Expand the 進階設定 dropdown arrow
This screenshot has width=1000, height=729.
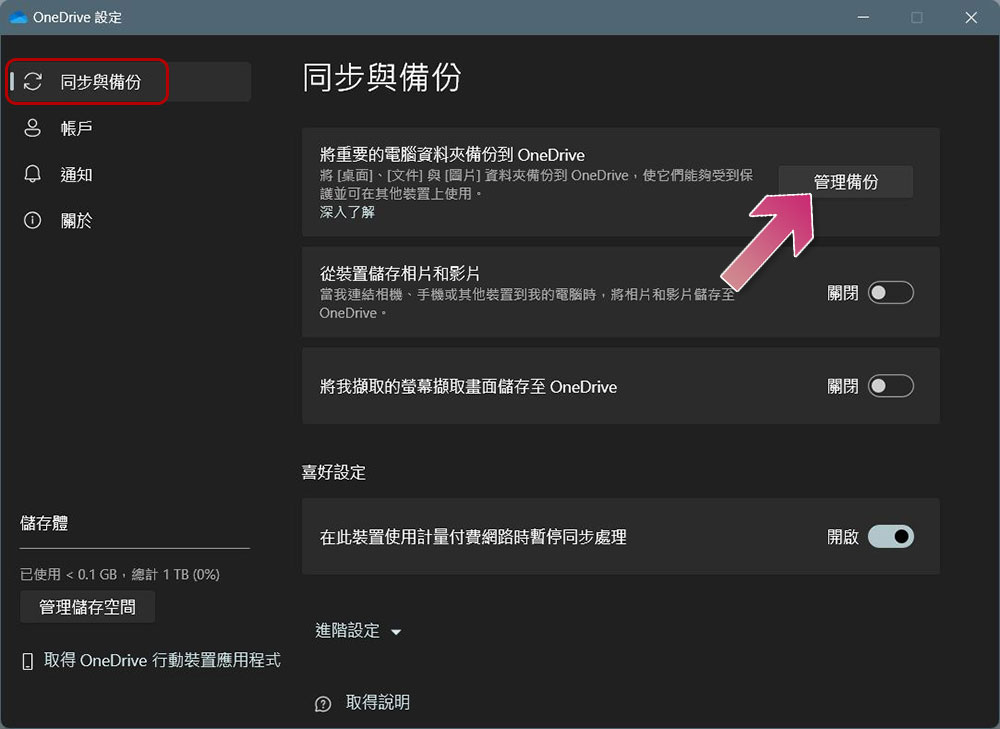[396, 632]
